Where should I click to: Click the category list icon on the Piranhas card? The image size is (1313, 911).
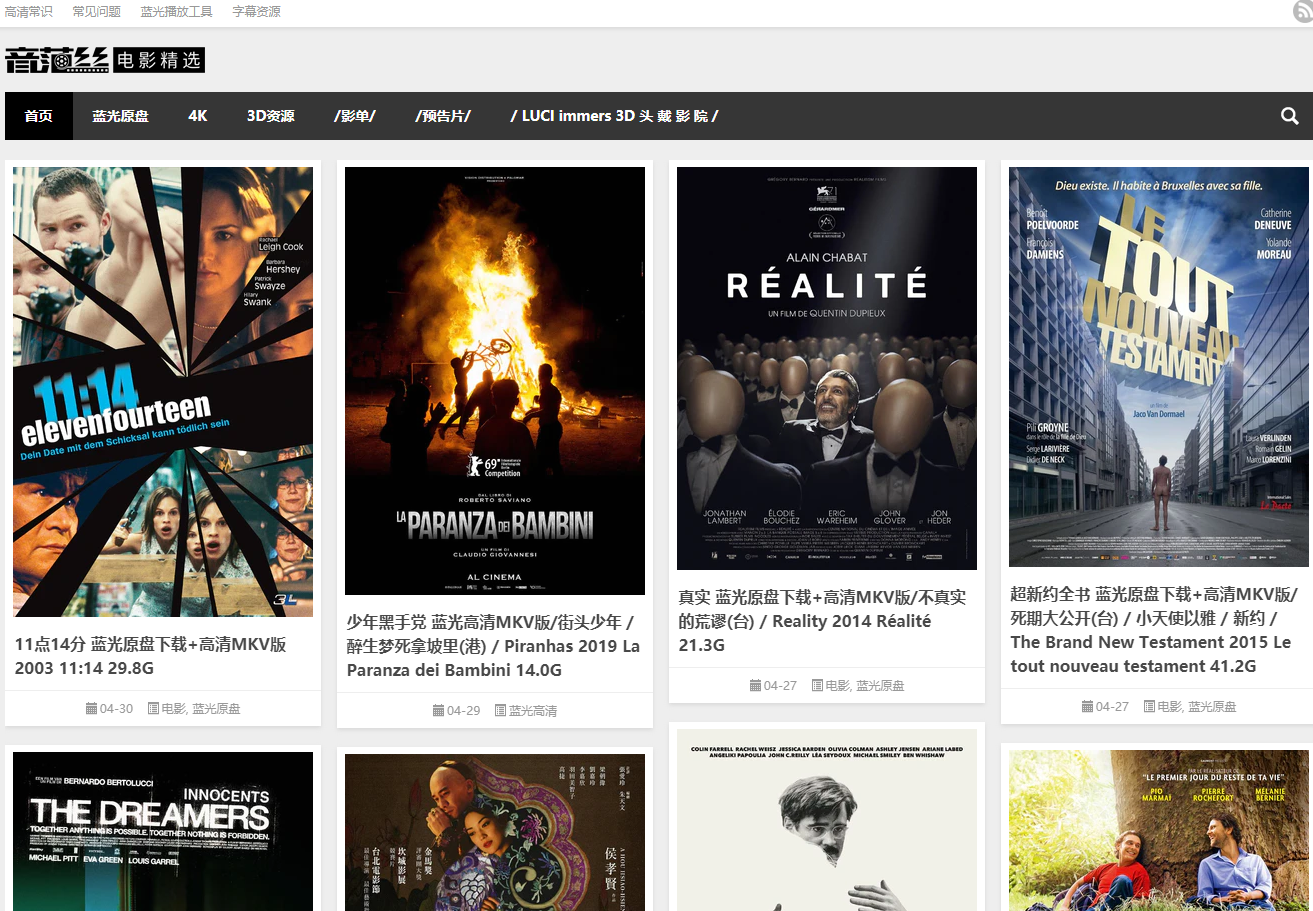pos(500,711)
